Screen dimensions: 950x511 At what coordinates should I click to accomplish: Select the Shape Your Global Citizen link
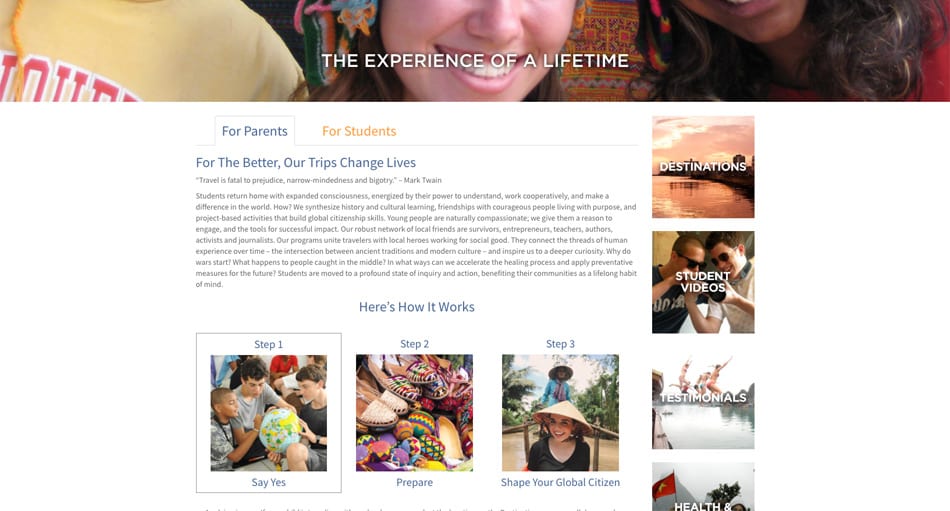pos(560,483)
